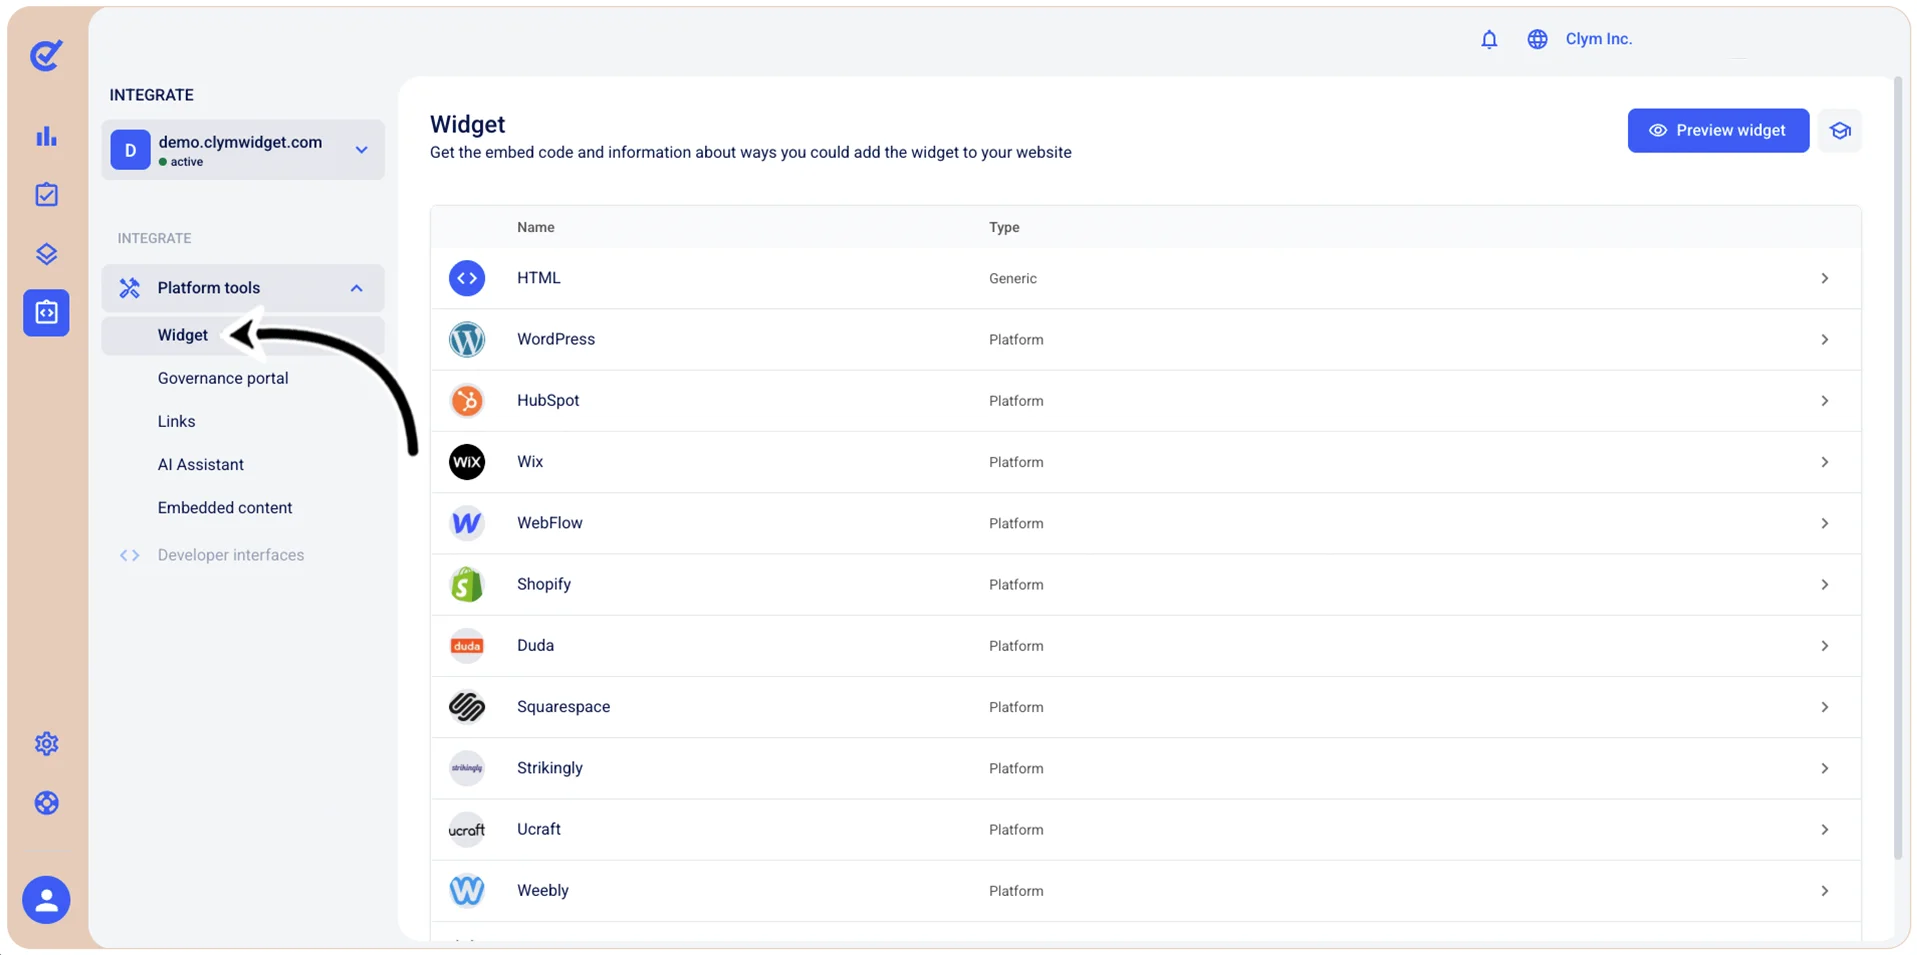Collapse the Platform tools section chevron

(356, 288)
